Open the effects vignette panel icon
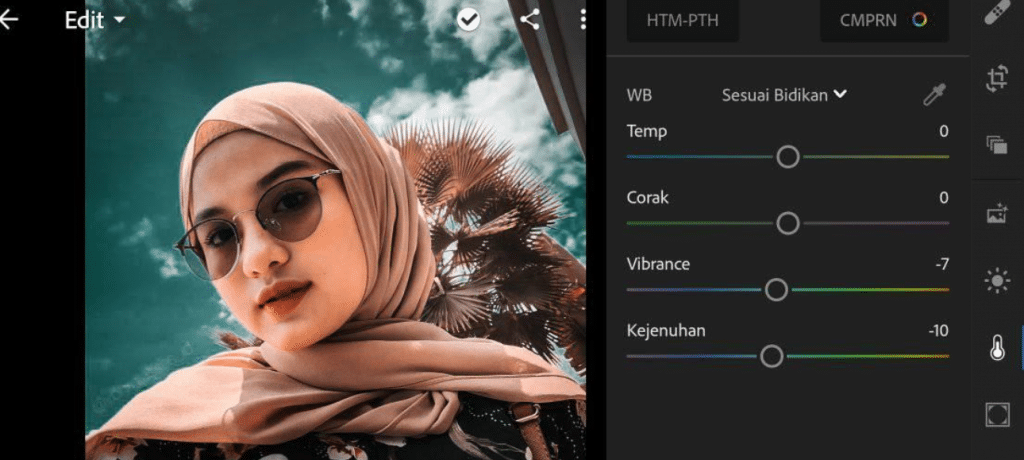 pos(997,415)
